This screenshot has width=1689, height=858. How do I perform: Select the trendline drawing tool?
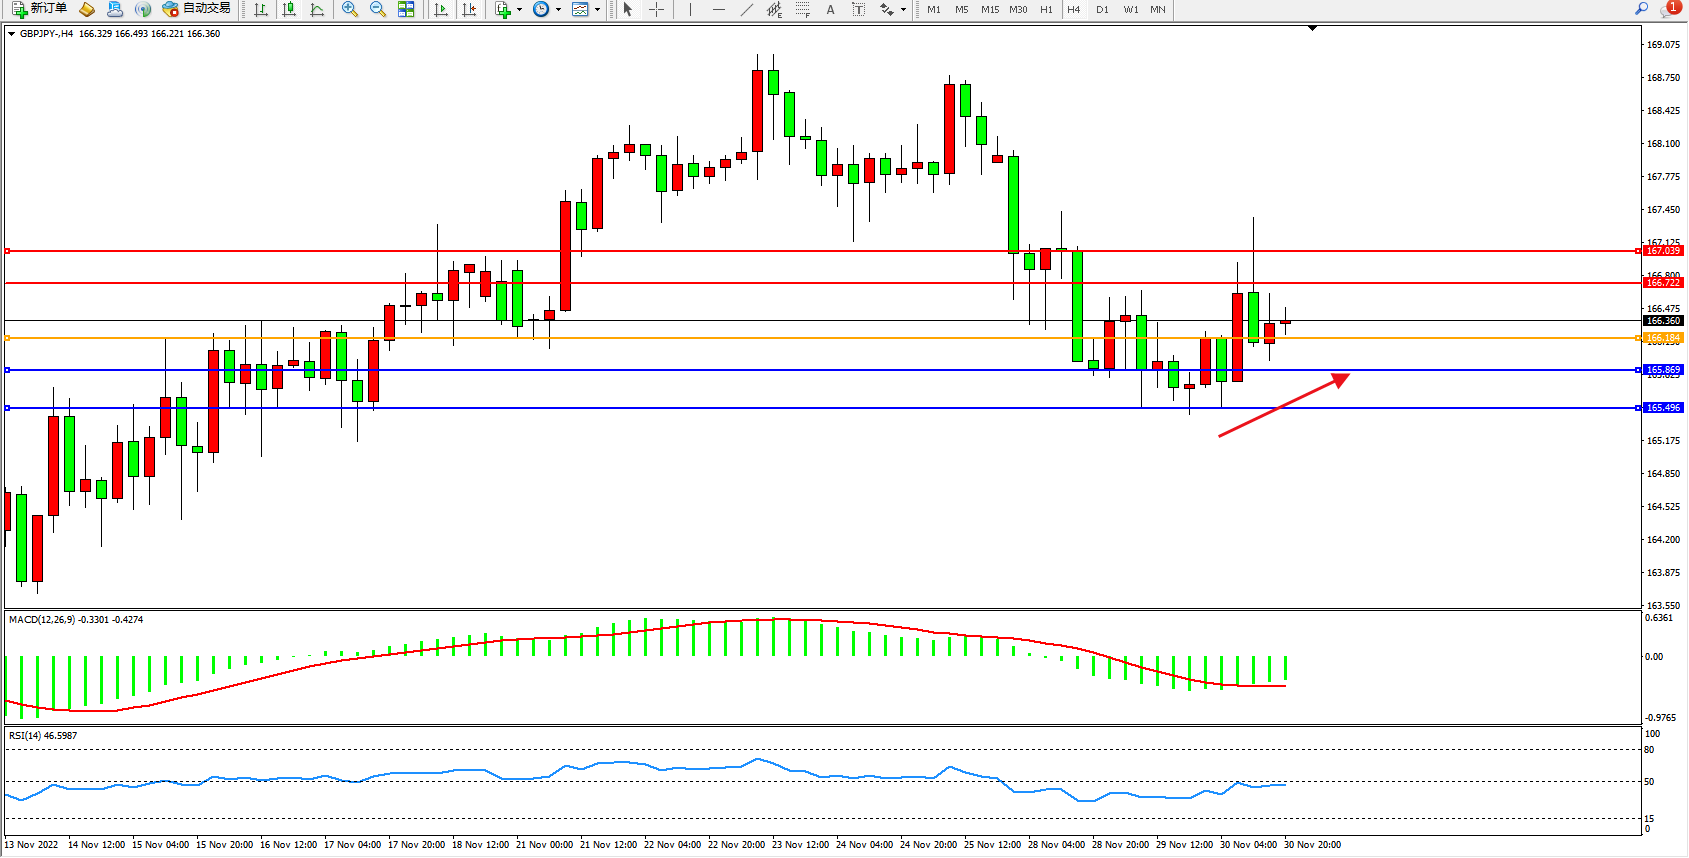746,9
